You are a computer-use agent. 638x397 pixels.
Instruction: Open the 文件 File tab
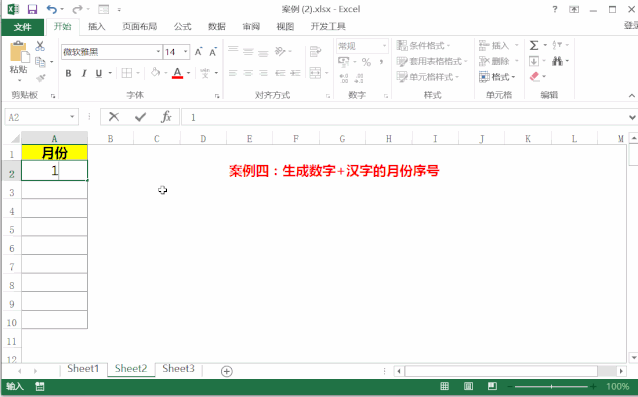point(22,27)
